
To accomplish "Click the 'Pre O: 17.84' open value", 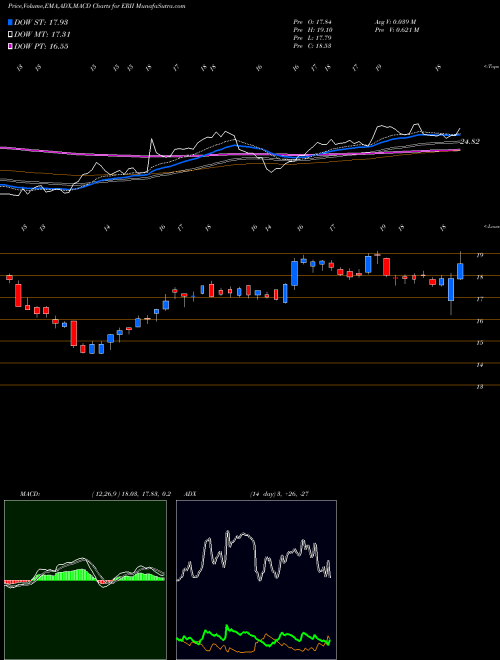I will [313, 22].
